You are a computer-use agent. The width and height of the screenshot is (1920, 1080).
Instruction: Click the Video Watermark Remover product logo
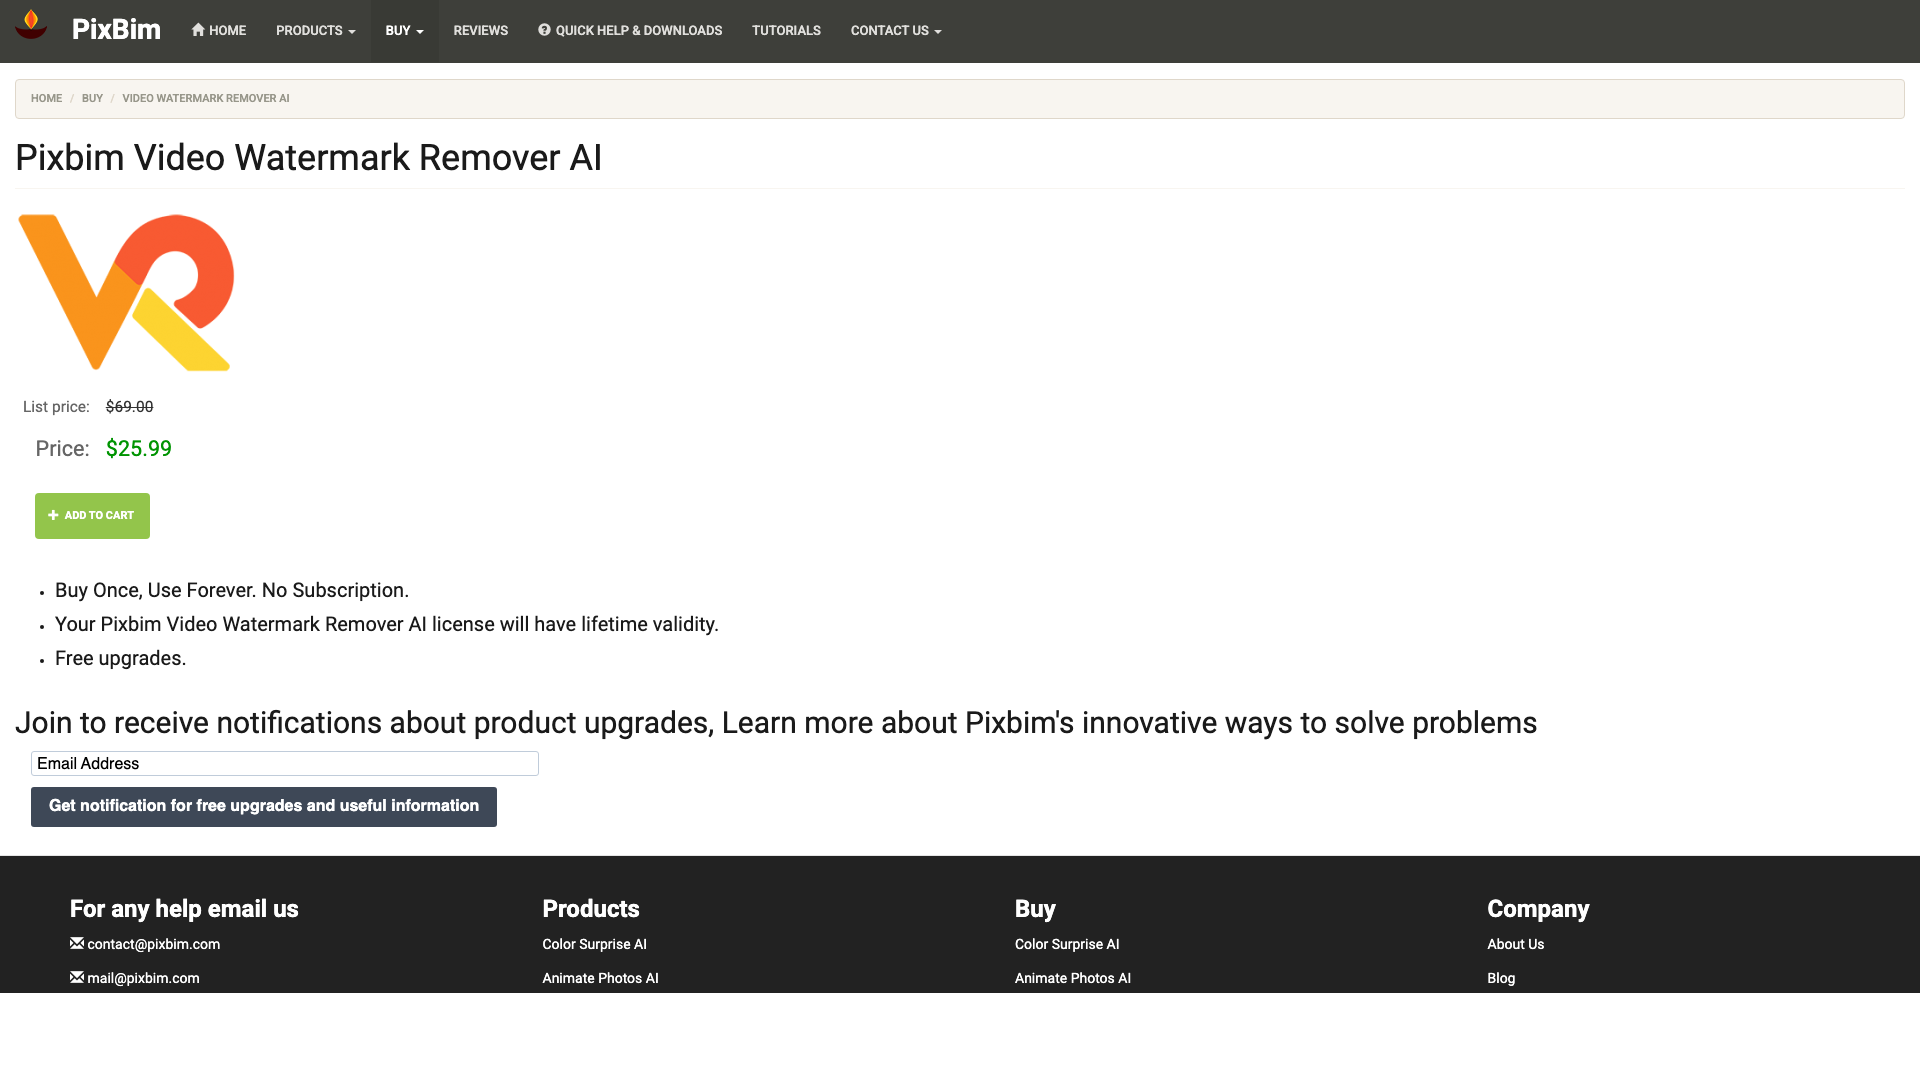[126, 292]
